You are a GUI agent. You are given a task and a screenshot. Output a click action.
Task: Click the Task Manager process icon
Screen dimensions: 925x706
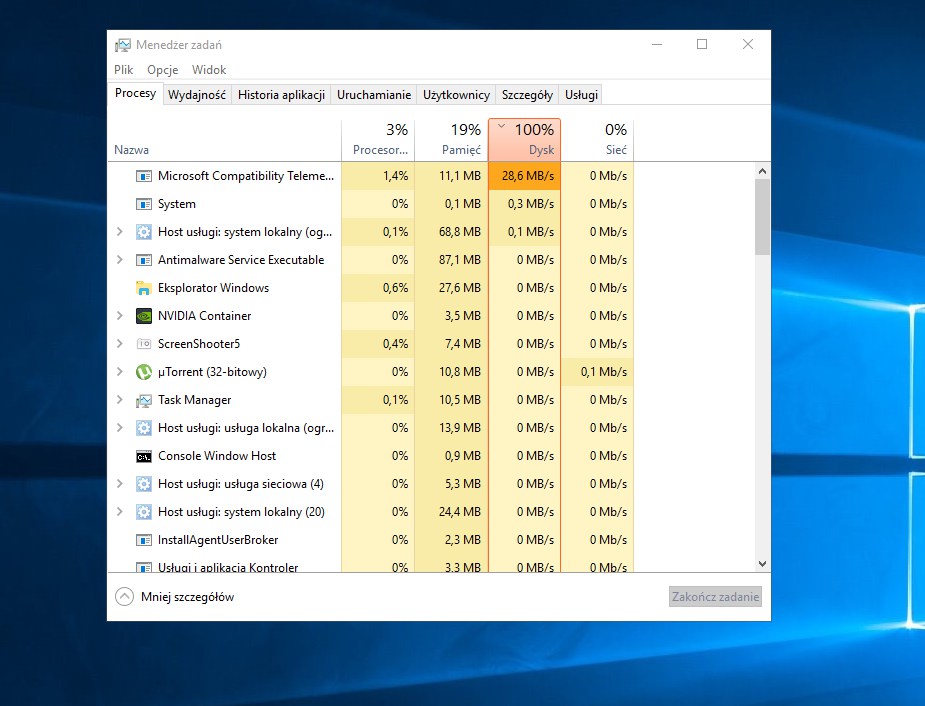pyautogui.click(x=143, y=400)
